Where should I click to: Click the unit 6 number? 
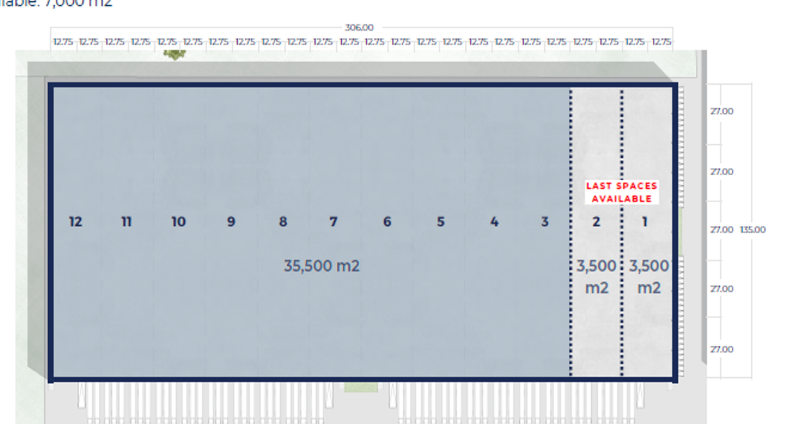pos(387,222)
